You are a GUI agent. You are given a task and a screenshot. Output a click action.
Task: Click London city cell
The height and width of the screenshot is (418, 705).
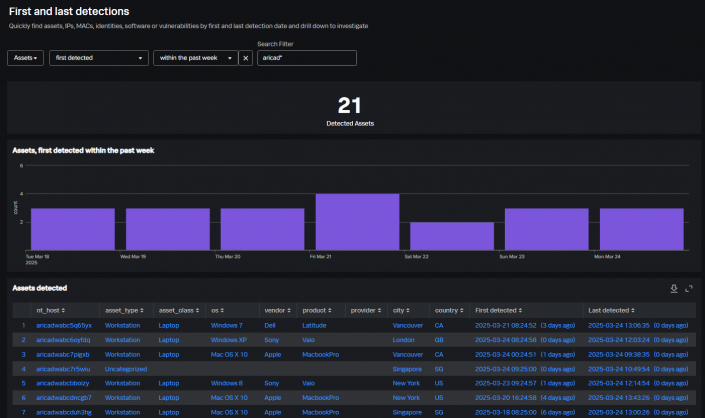pyautogui.click(x=403, y=340)
